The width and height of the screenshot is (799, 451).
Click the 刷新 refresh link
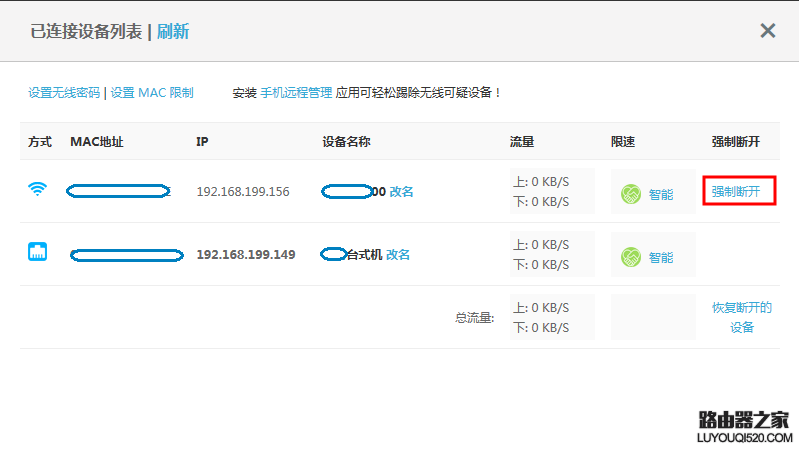[x=173, y=32]
